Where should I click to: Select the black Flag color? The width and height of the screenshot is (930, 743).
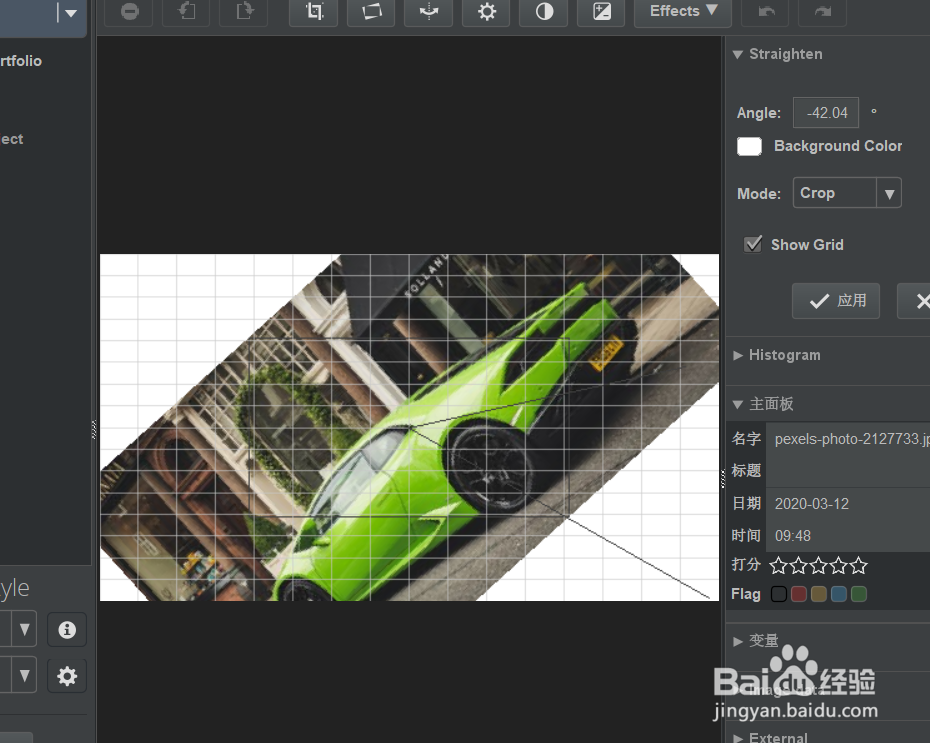[779, 594]
